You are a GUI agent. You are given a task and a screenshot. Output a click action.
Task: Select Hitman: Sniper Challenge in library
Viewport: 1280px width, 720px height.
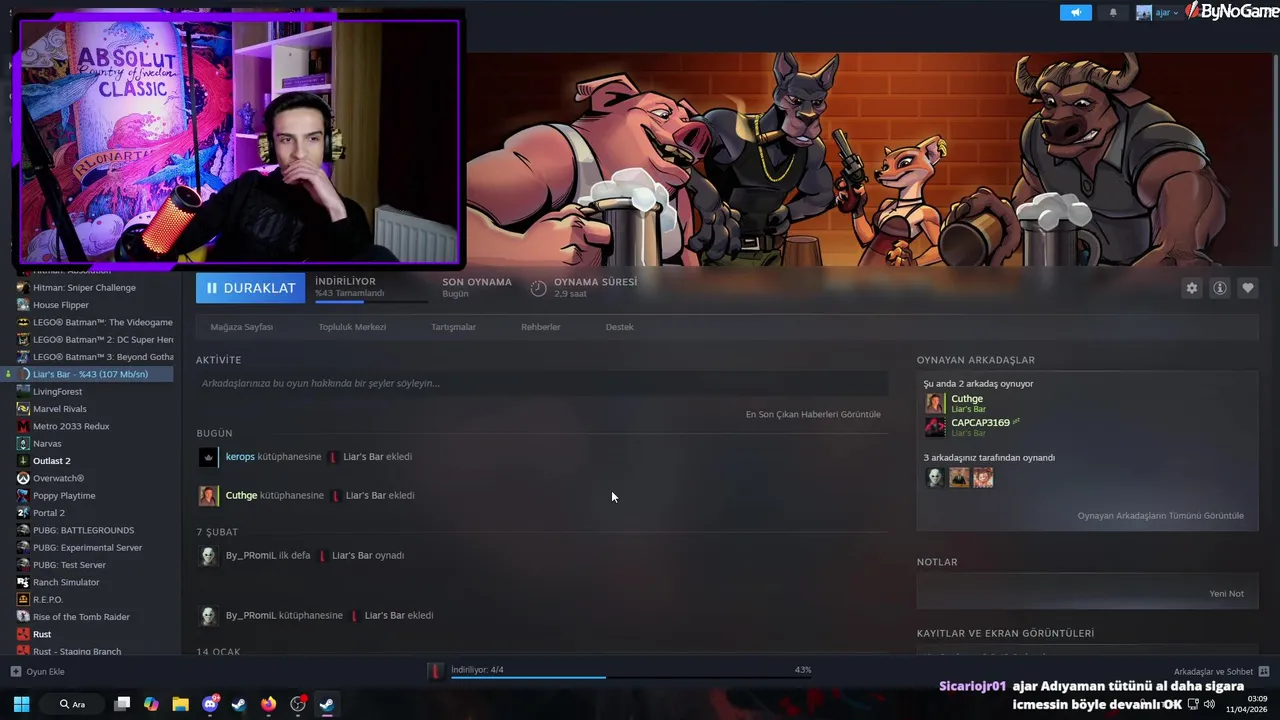coord(84,288)
